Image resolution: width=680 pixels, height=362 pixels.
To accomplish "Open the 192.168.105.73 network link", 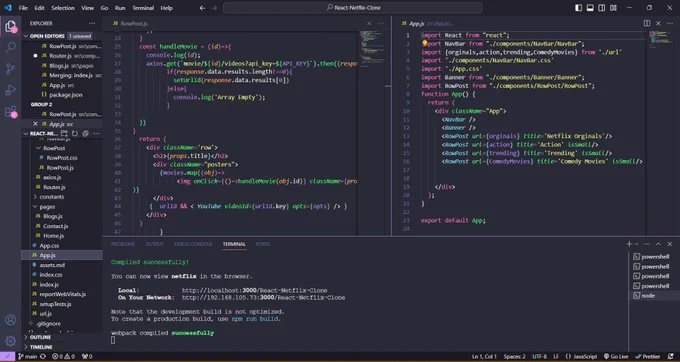I will click(x=263, y=298).
